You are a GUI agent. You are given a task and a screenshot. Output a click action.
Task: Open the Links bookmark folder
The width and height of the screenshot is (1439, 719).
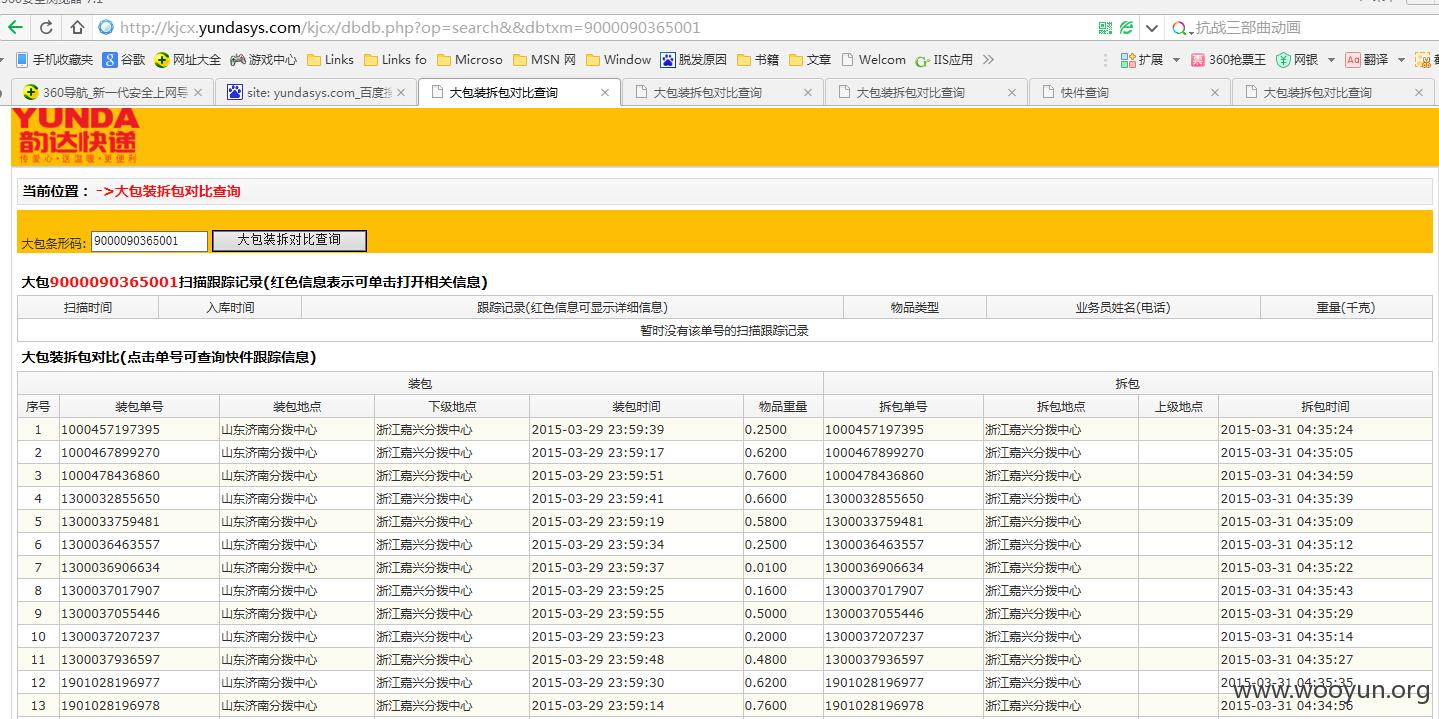331,60
